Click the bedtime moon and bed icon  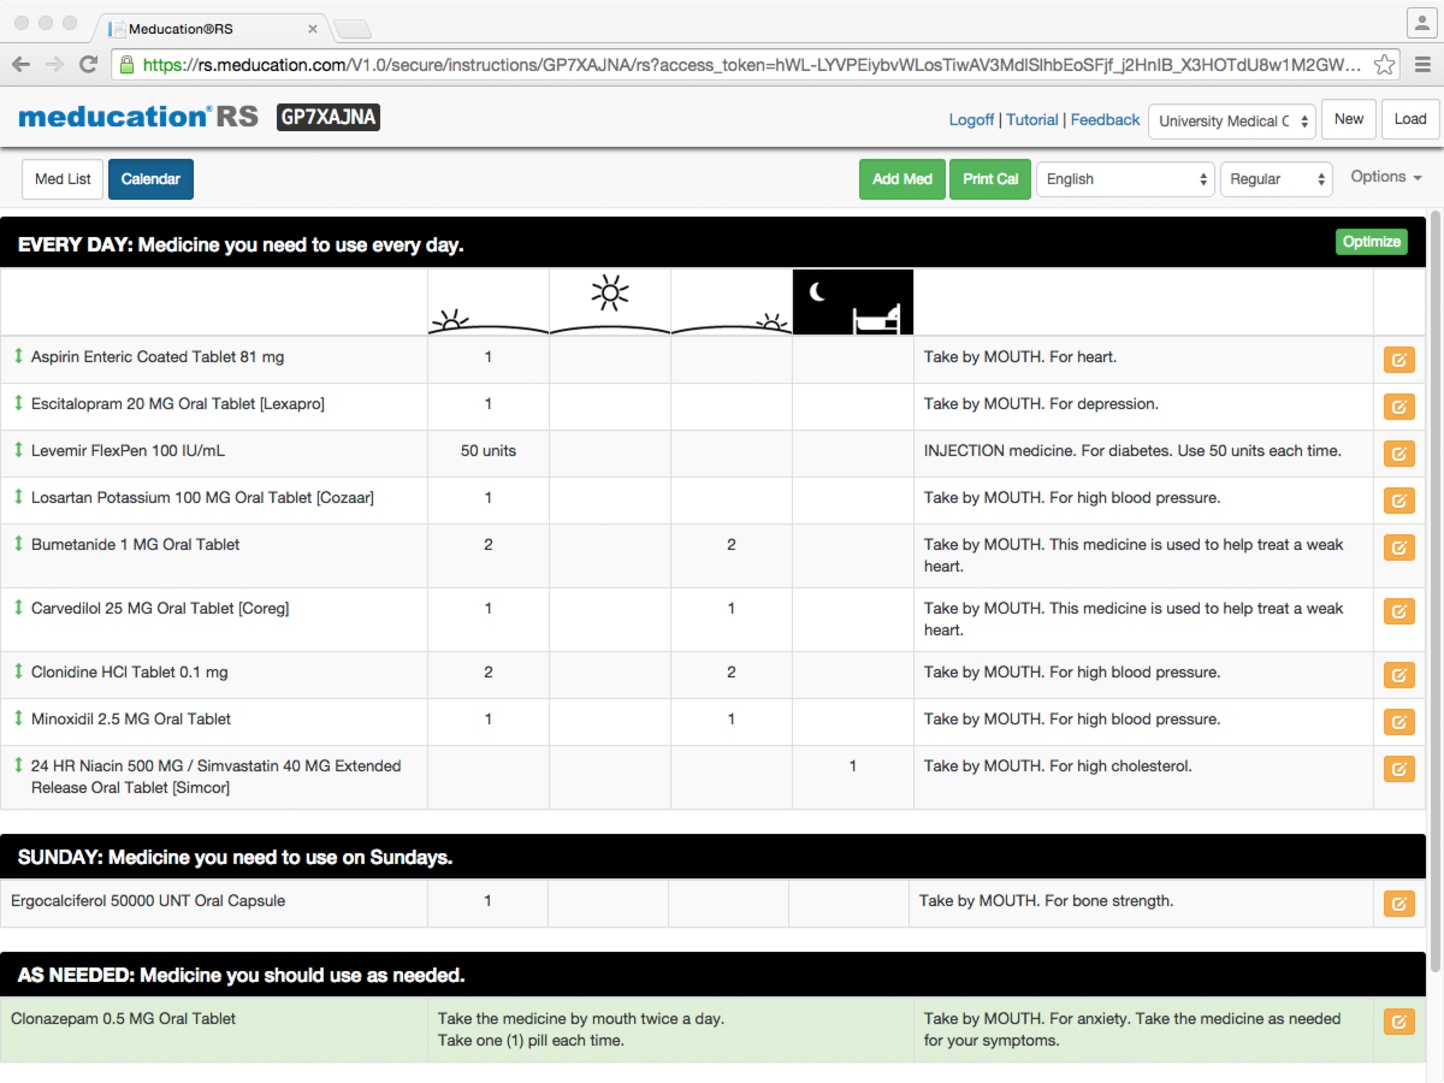click(x=853, y=302)
